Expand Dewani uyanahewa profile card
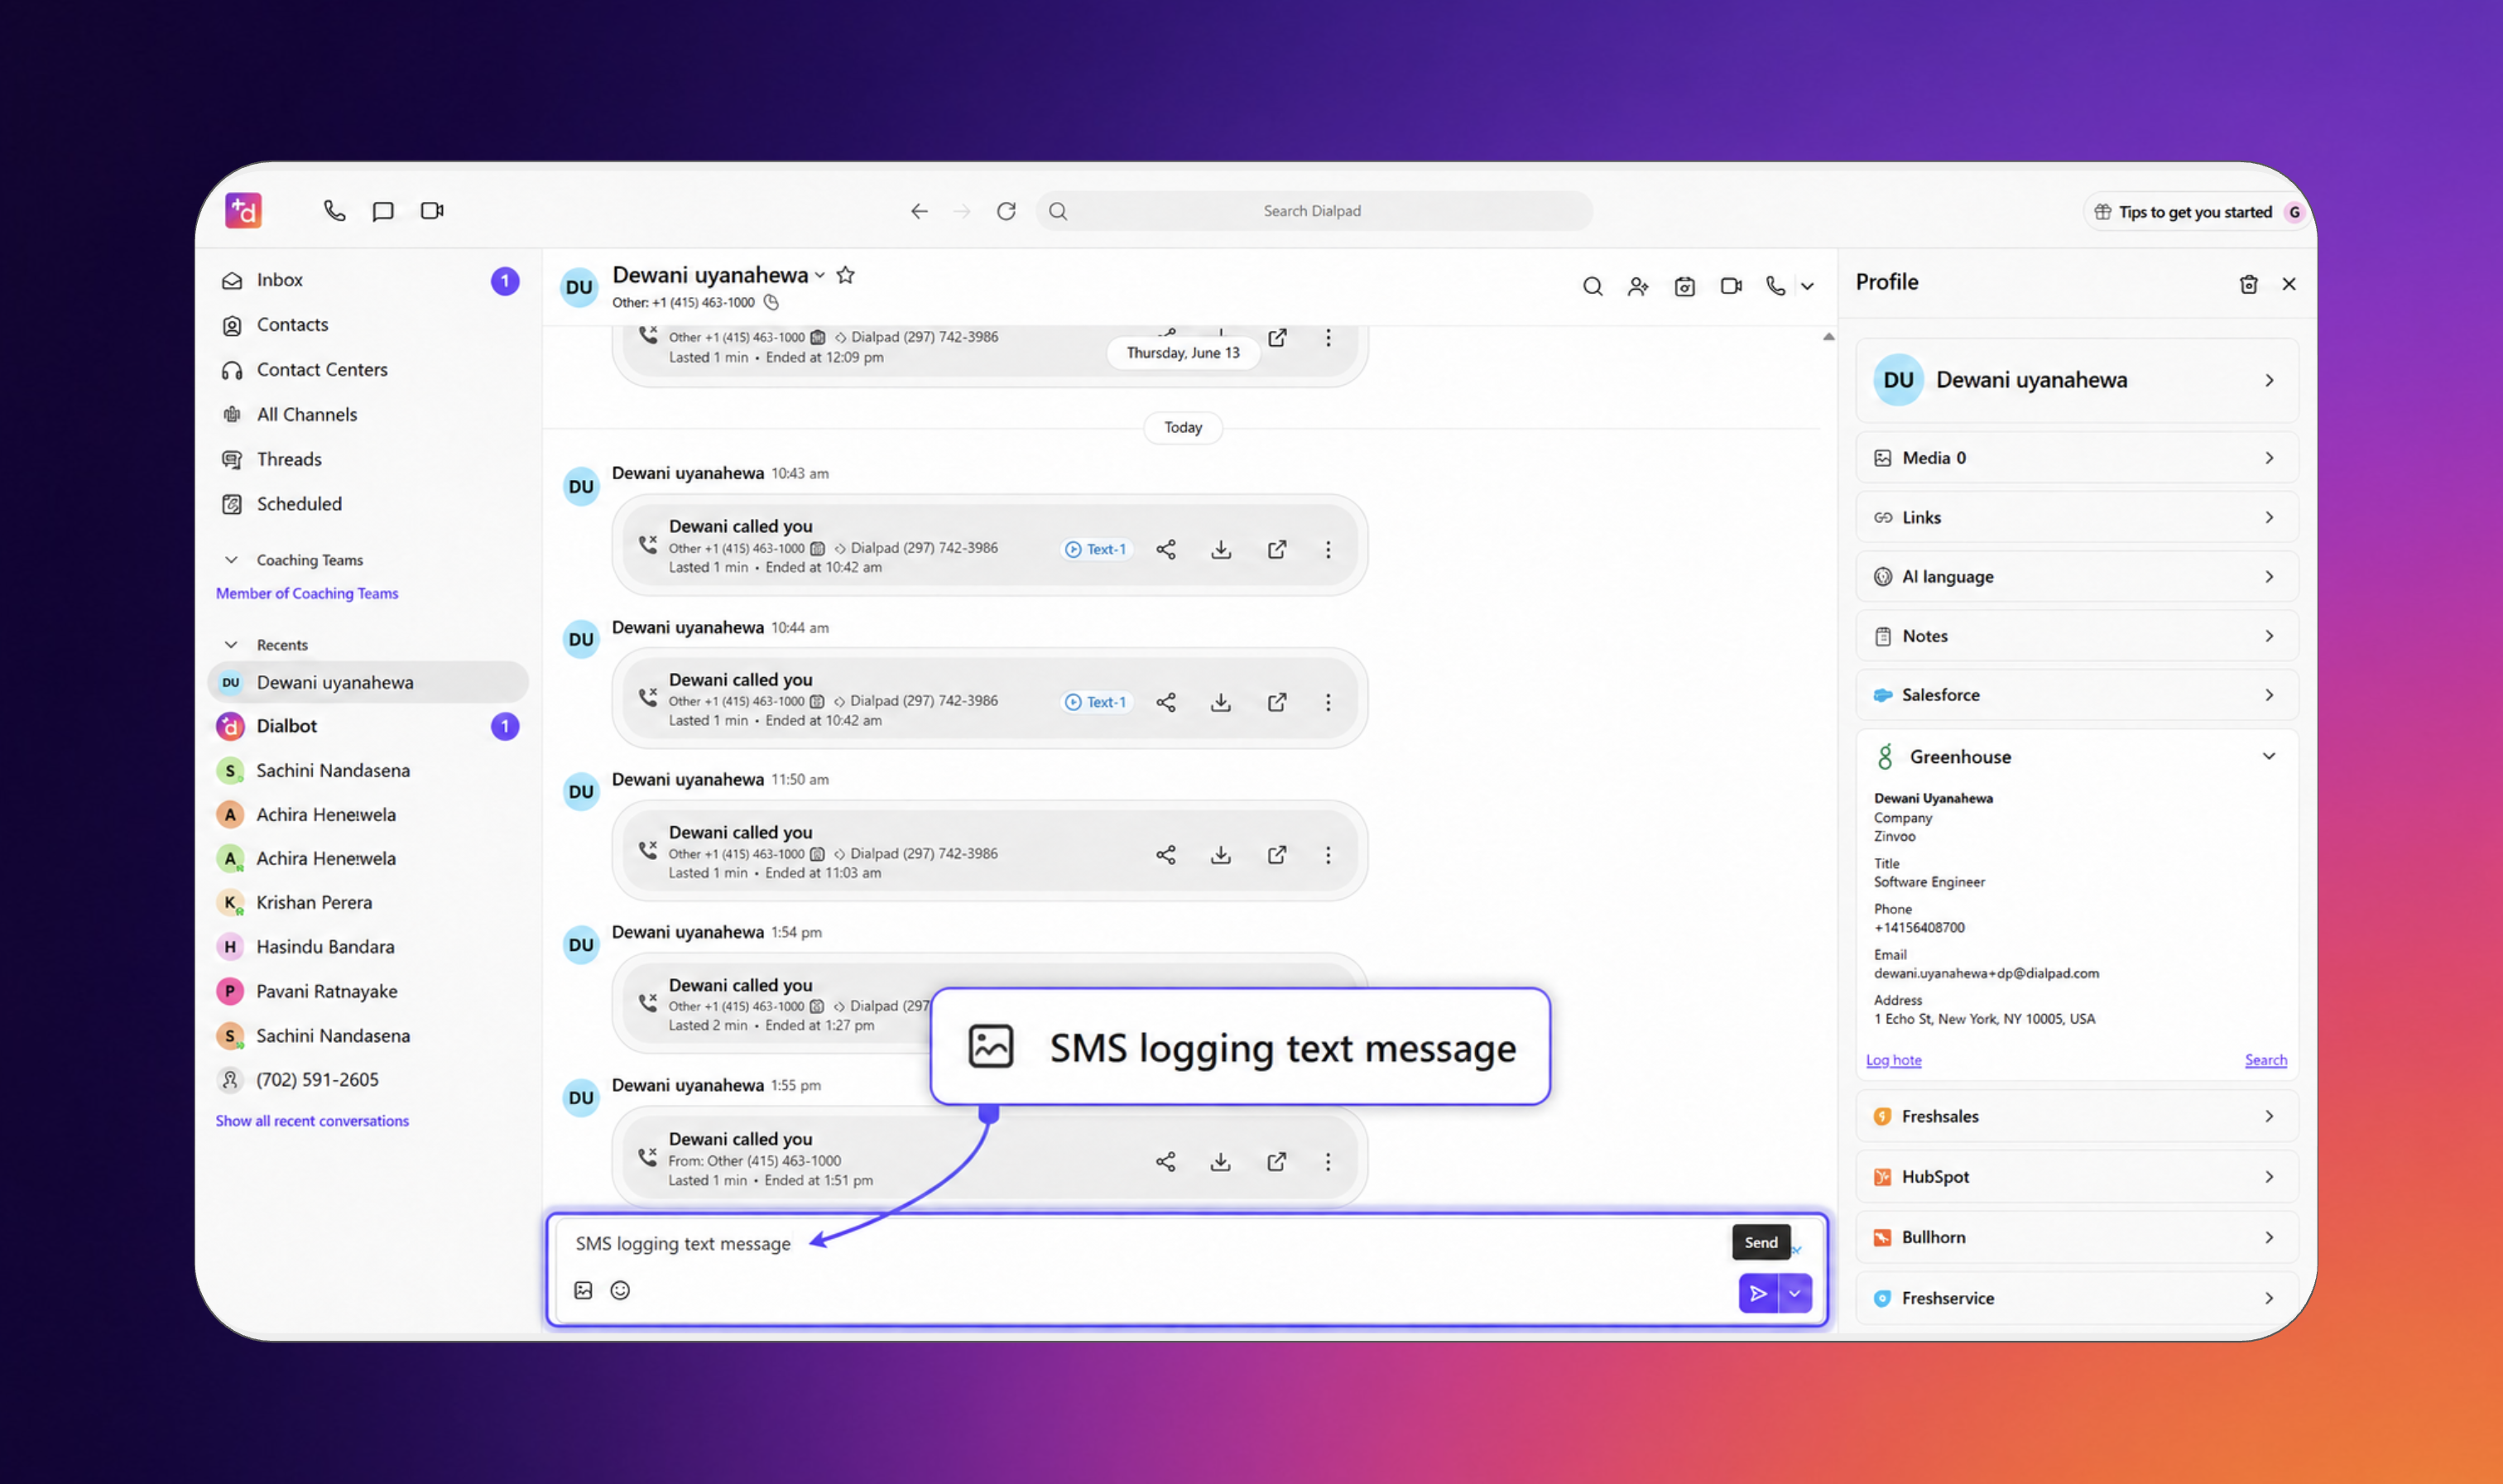Screen dimensions: 2503x1484 tap(2077, 380)
